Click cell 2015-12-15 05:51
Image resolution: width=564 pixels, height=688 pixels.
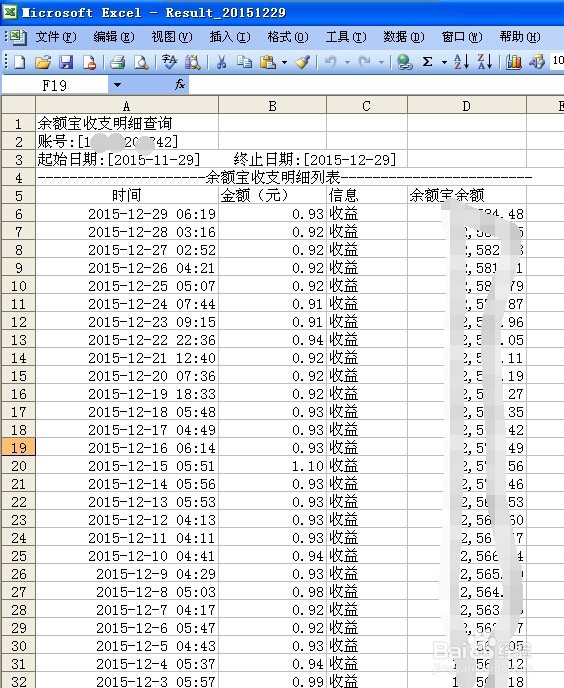[127, 466]
